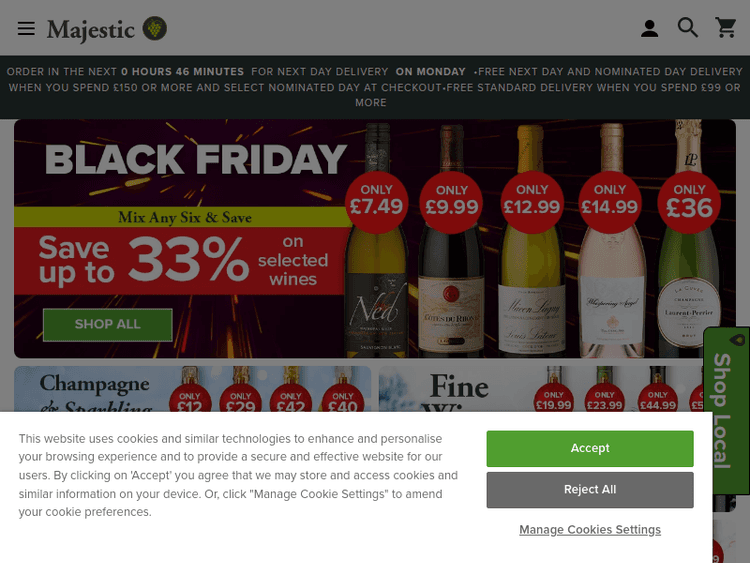
Task: Click the delivery information notice bar
Action: pos(375,87)
